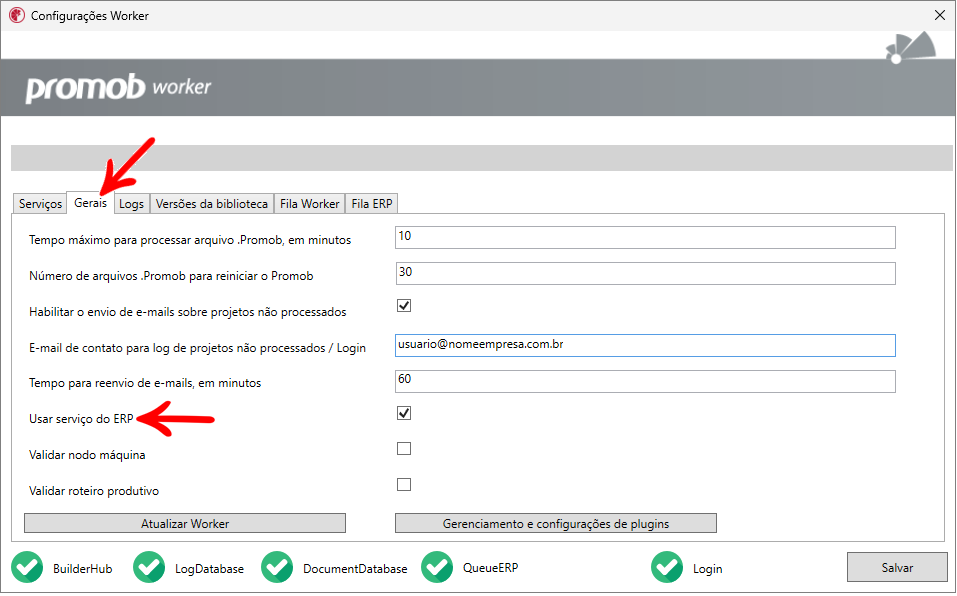Click the Login green check status icon
The height and width of the screenshot is (596, 957).
(667, 567)
